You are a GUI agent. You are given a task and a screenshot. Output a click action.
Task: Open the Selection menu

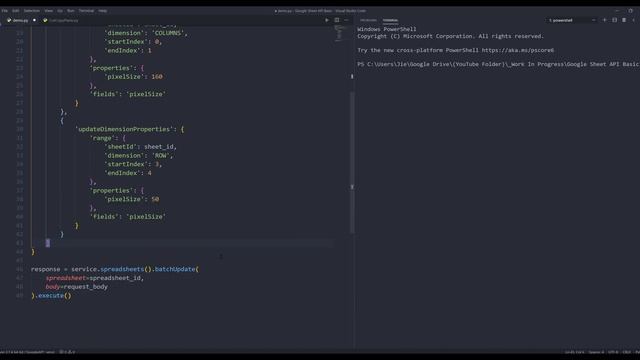[31, 11]
